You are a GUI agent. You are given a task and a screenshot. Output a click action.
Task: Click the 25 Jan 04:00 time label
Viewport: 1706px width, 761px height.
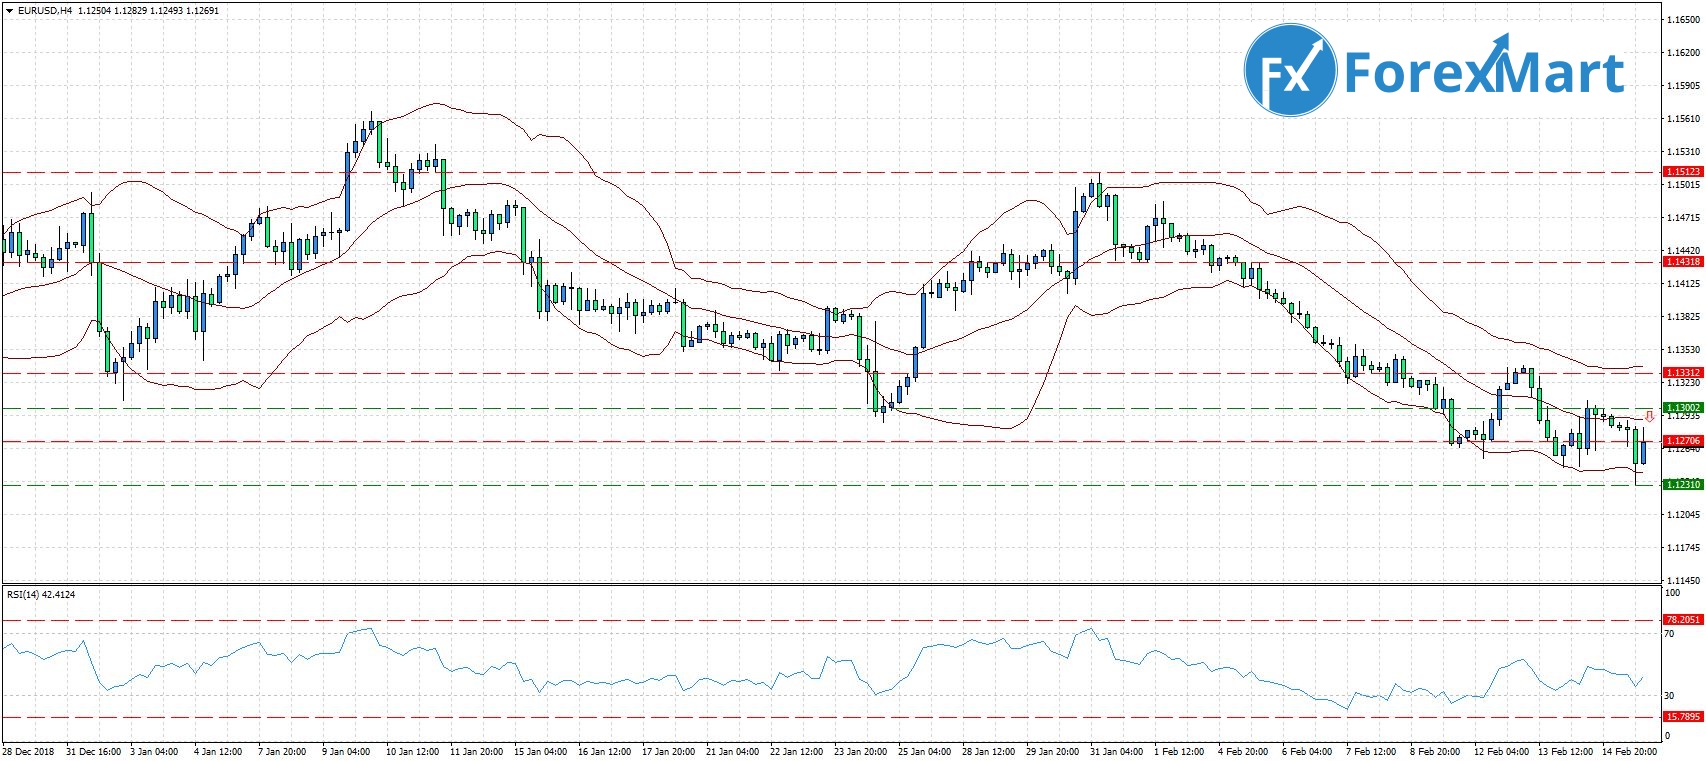pos(924,752)
